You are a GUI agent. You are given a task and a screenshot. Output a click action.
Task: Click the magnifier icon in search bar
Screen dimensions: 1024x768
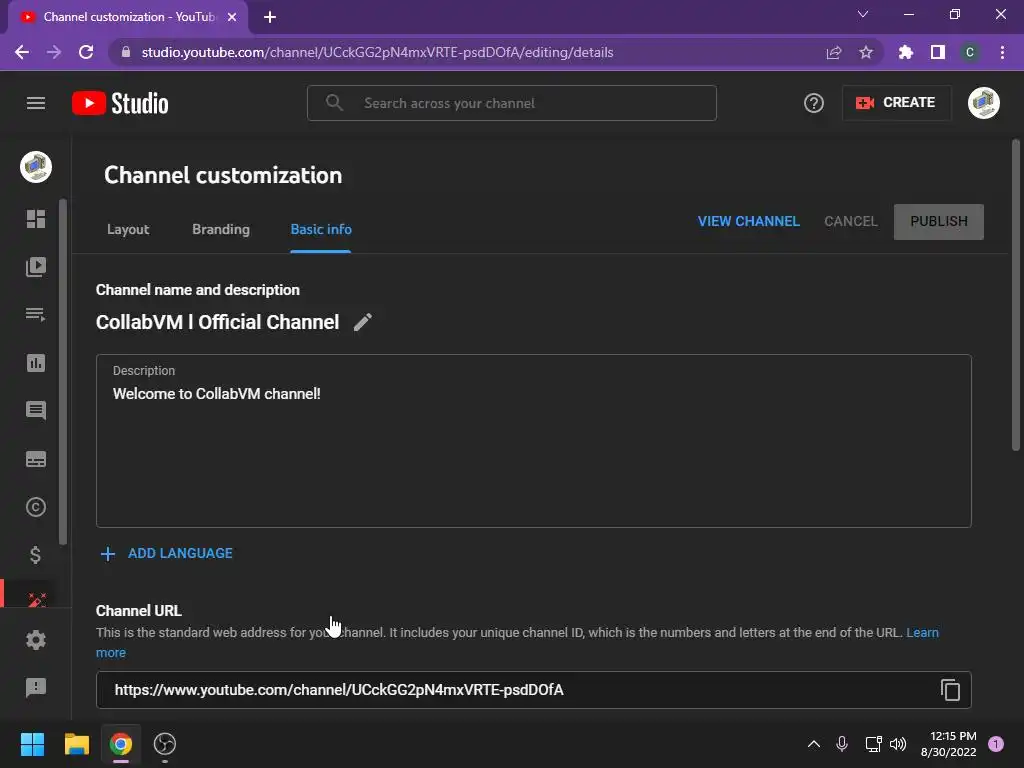coord(334,103)
